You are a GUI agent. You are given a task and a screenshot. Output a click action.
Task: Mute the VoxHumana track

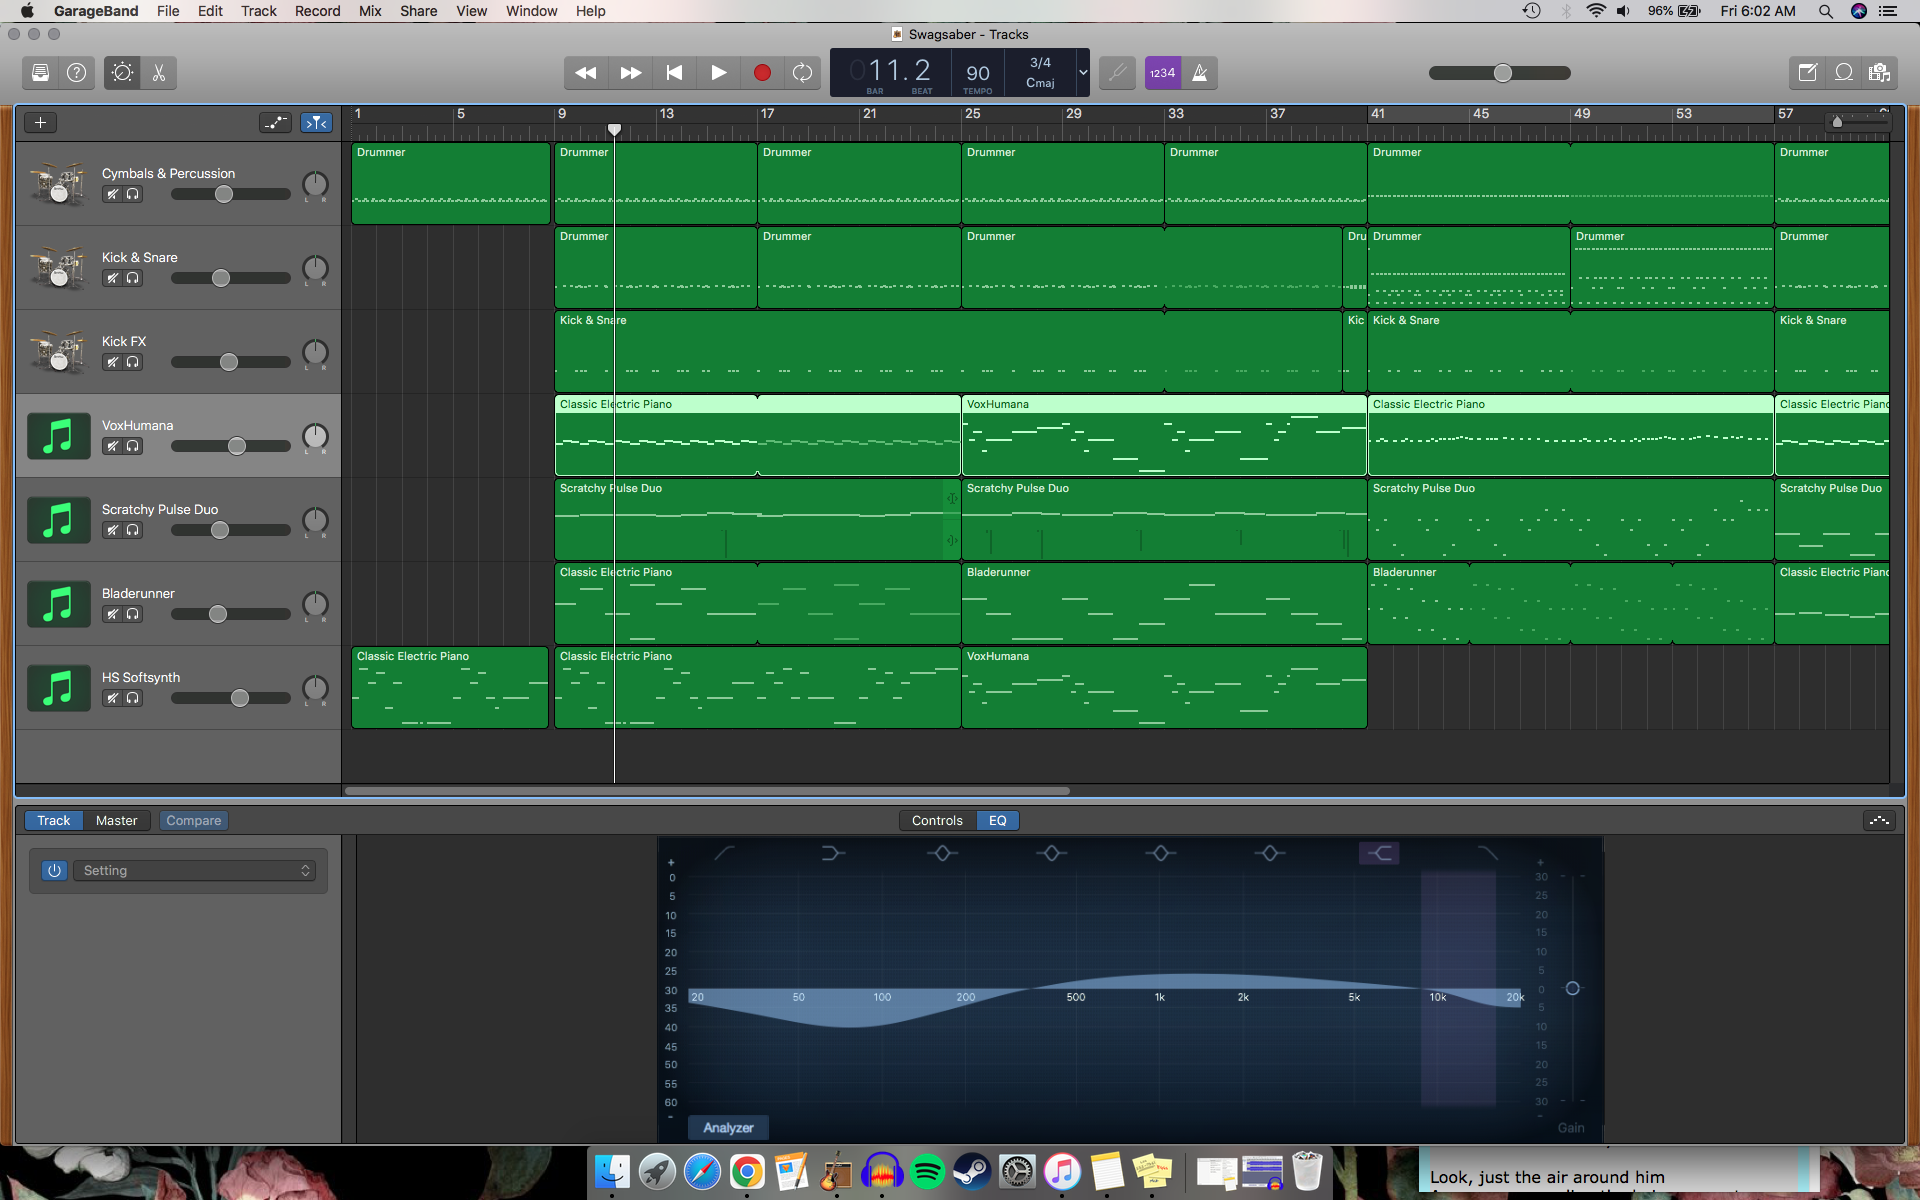pyautogui.click(x=112, y=446)
